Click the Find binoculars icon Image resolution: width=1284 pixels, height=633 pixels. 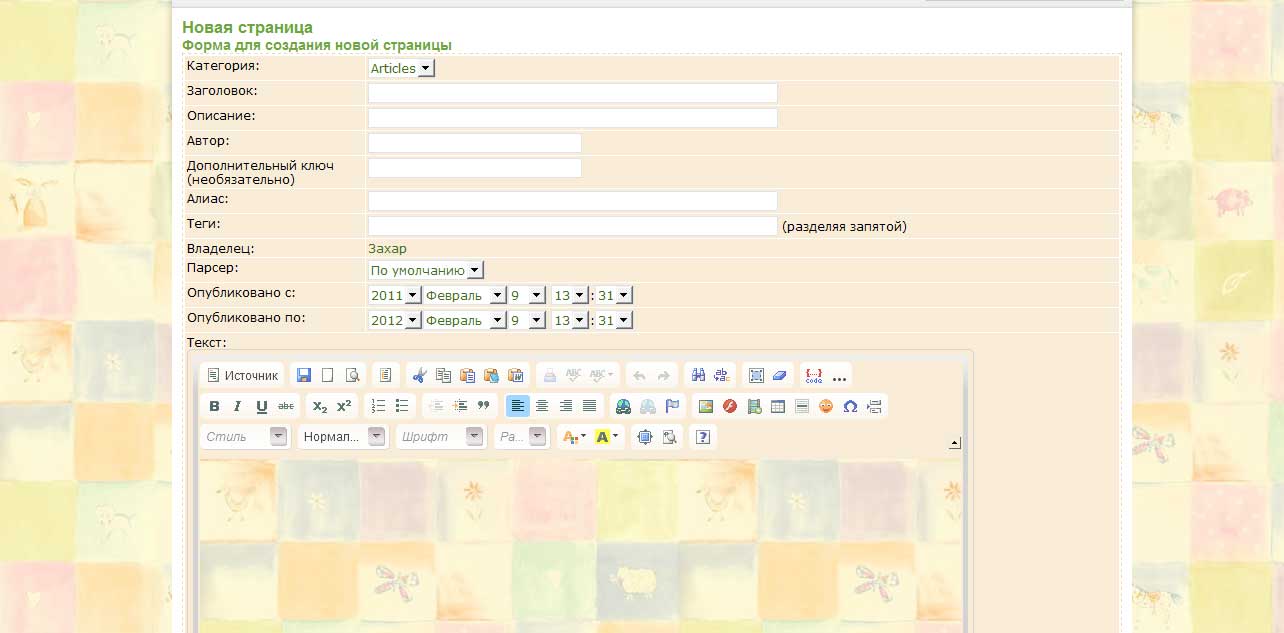699,376
